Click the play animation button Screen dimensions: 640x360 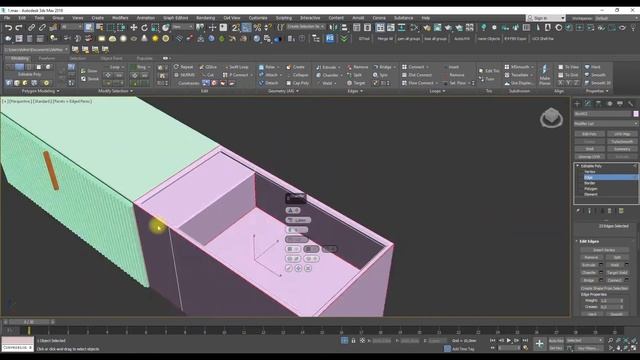(509, 340)
